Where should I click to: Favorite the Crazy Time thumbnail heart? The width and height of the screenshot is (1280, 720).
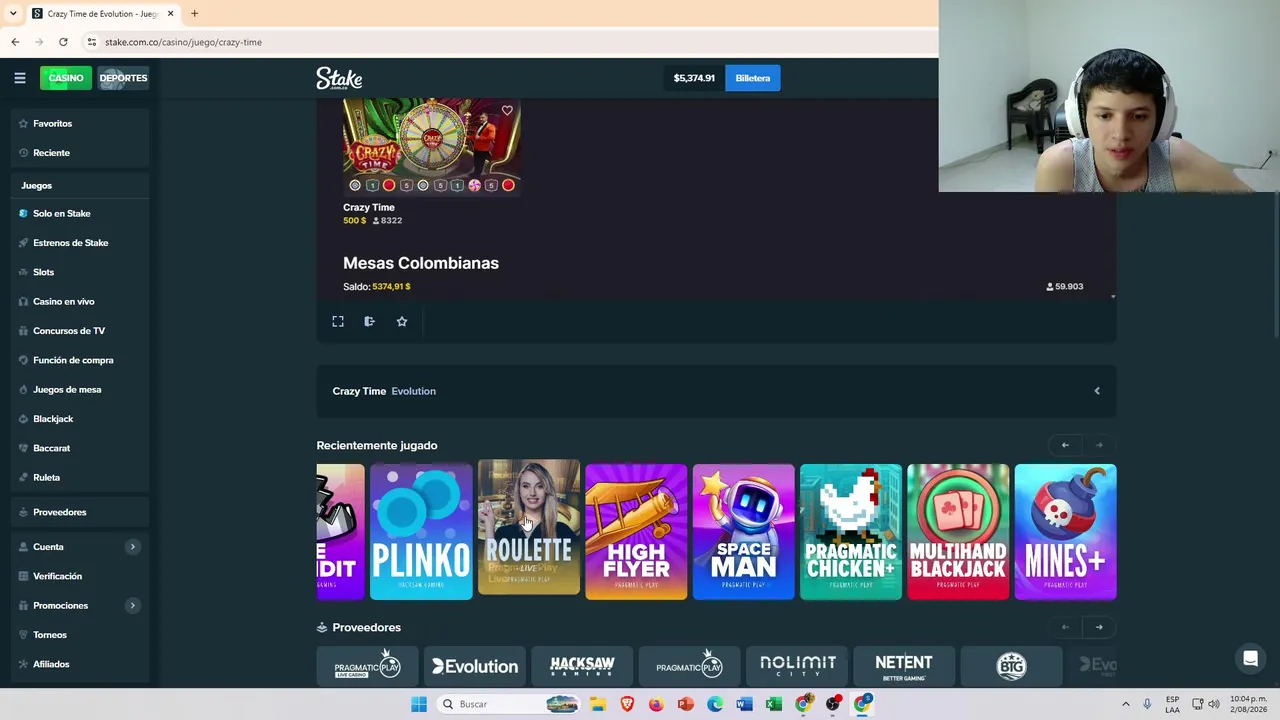click(507, 111)
